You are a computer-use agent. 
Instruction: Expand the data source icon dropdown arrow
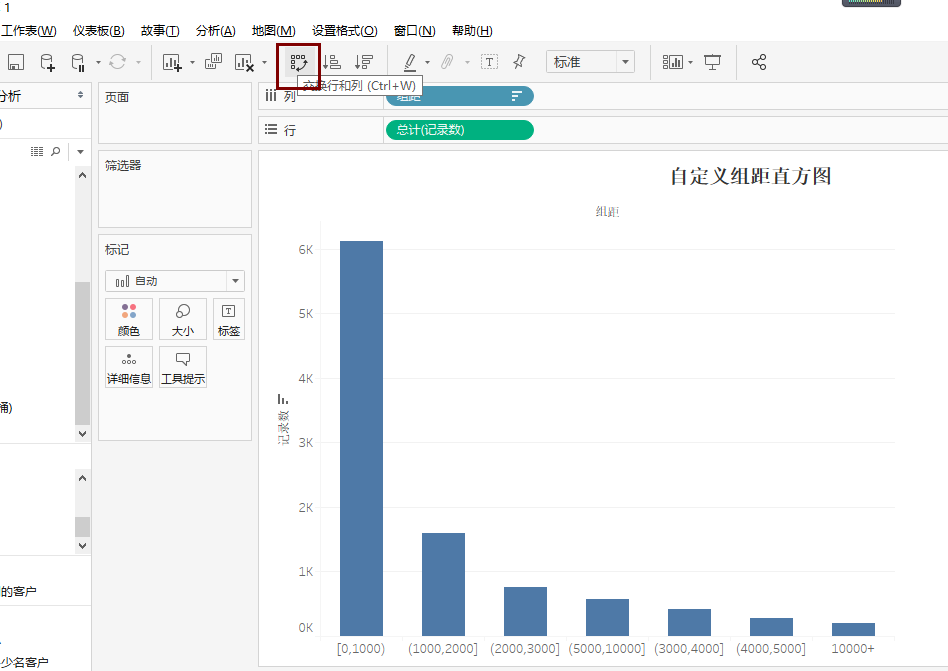pyautogui.click(x=98, y=62)
